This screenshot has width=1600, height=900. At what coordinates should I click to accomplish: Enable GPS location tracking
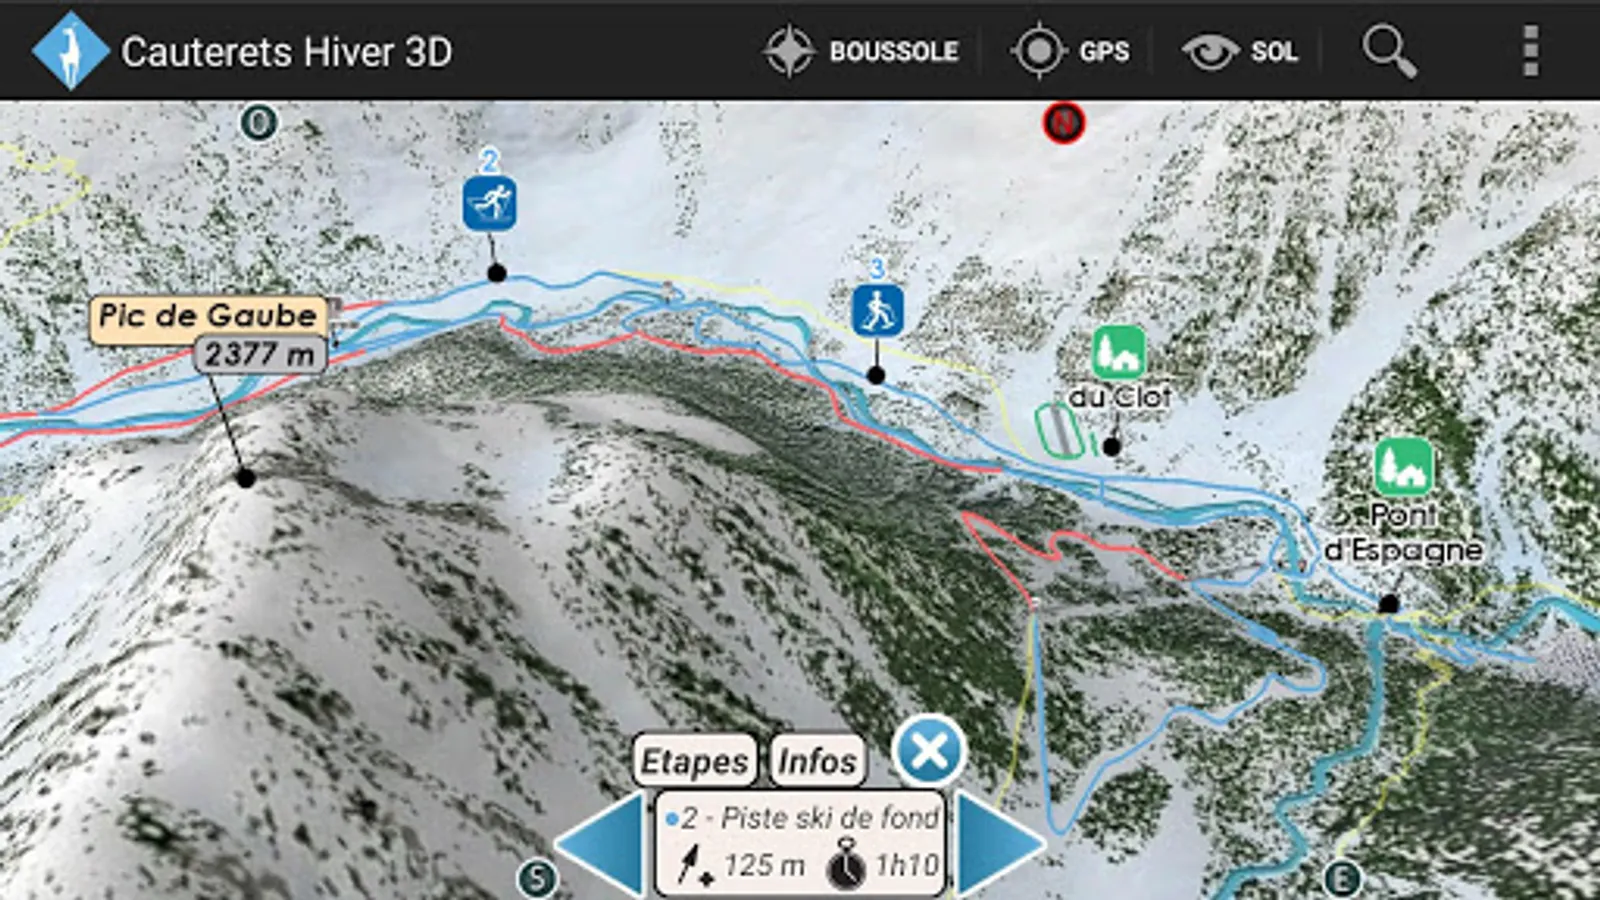point(1070,50)
